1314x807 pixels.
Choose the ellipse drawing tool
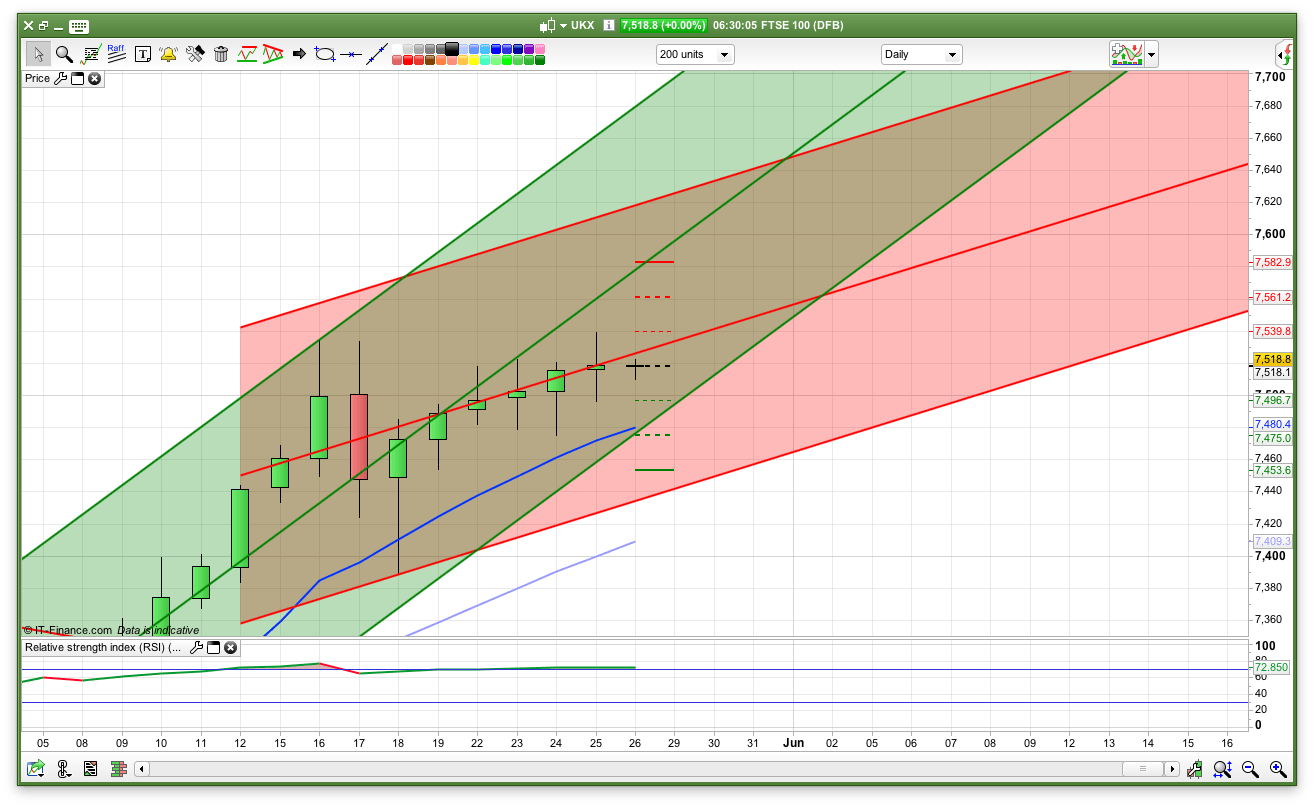point(324,54)
